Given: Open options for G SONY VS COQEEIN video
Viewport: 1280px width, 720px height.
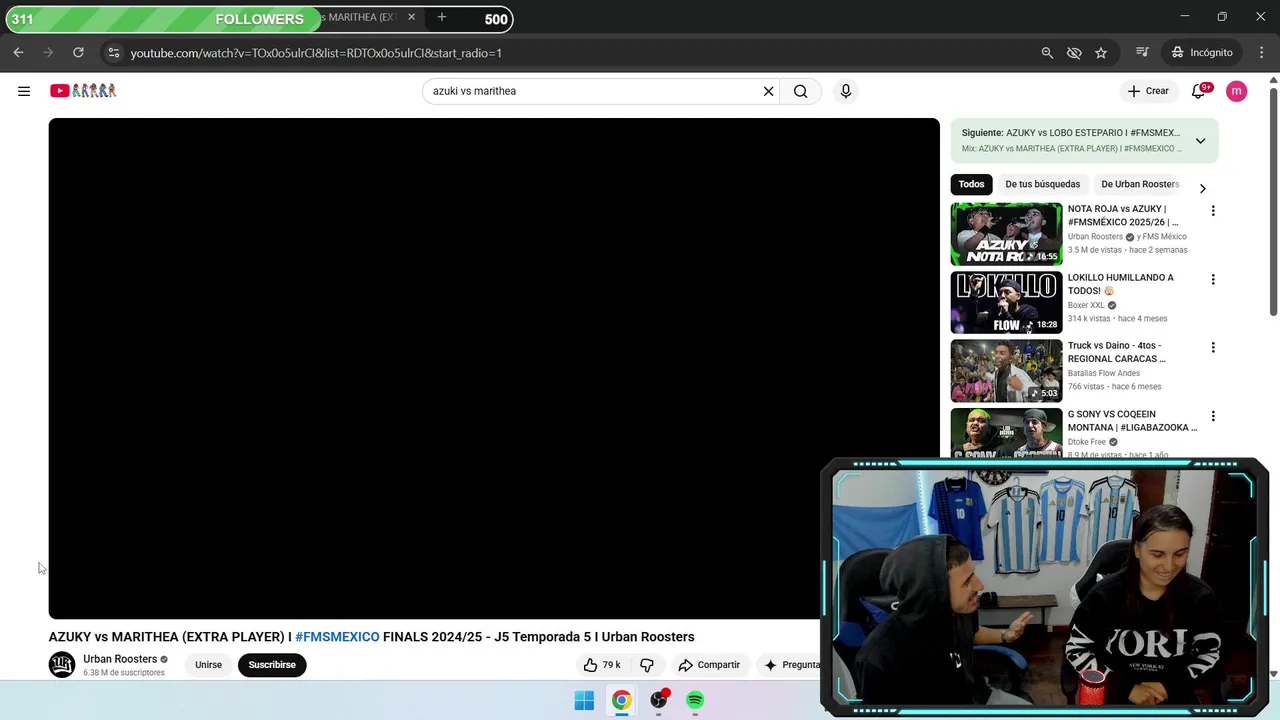Looking at the screenshot, I should (x=1213, y=416).
